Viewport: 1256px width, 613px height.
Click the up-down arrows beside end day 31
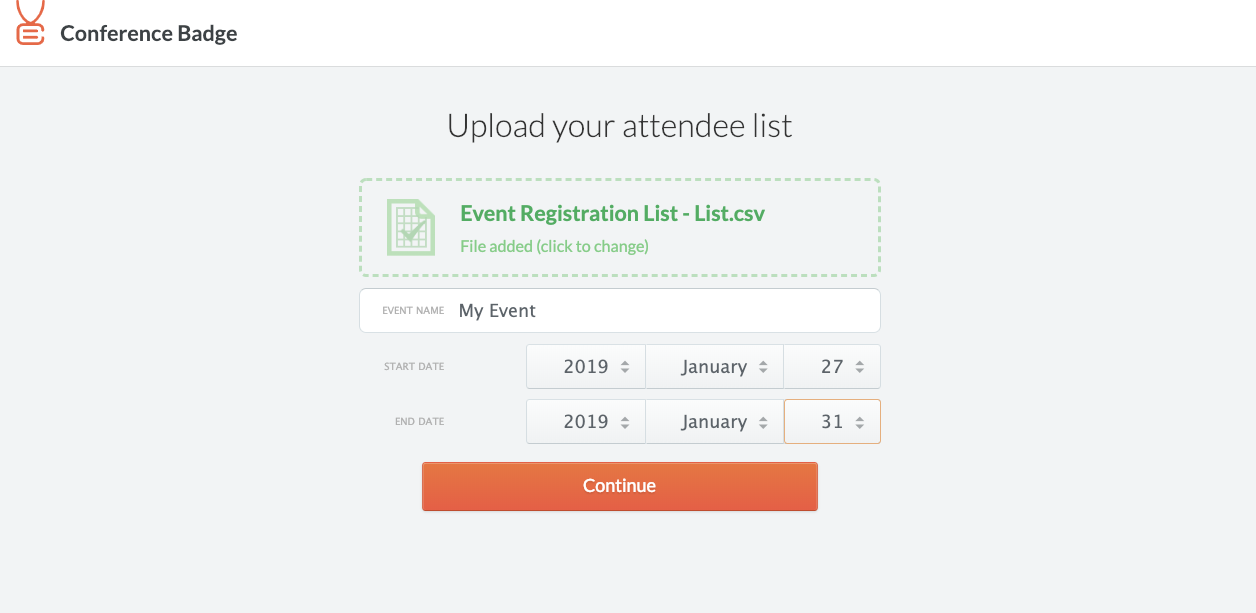coord(859,422)
